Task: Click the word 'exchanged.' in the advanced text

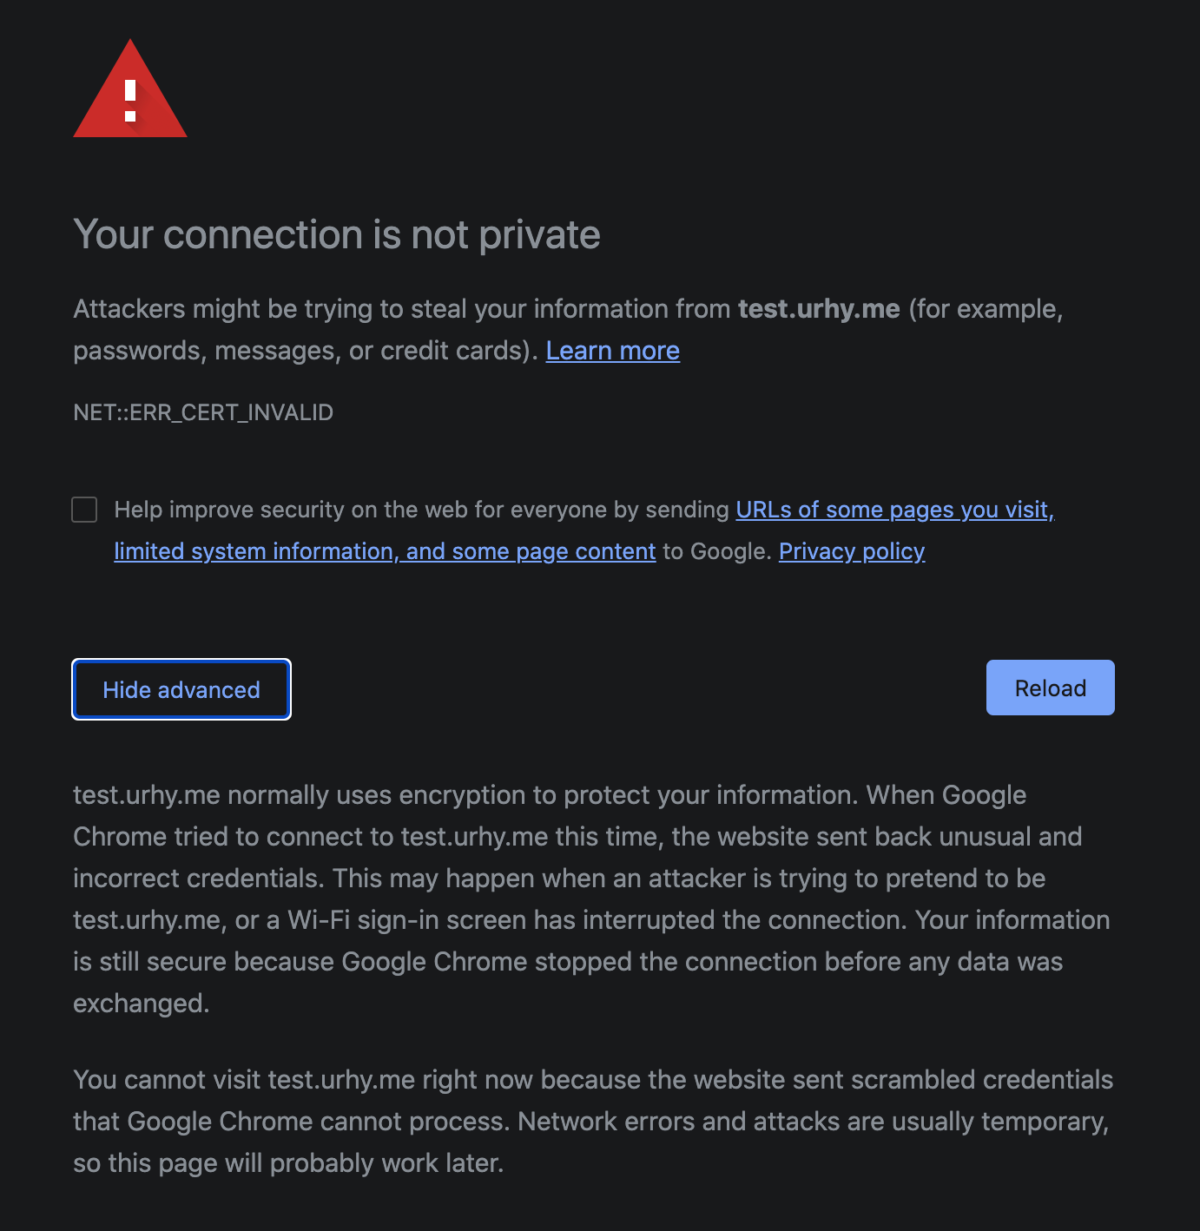Action: [x=141, y=1004]
